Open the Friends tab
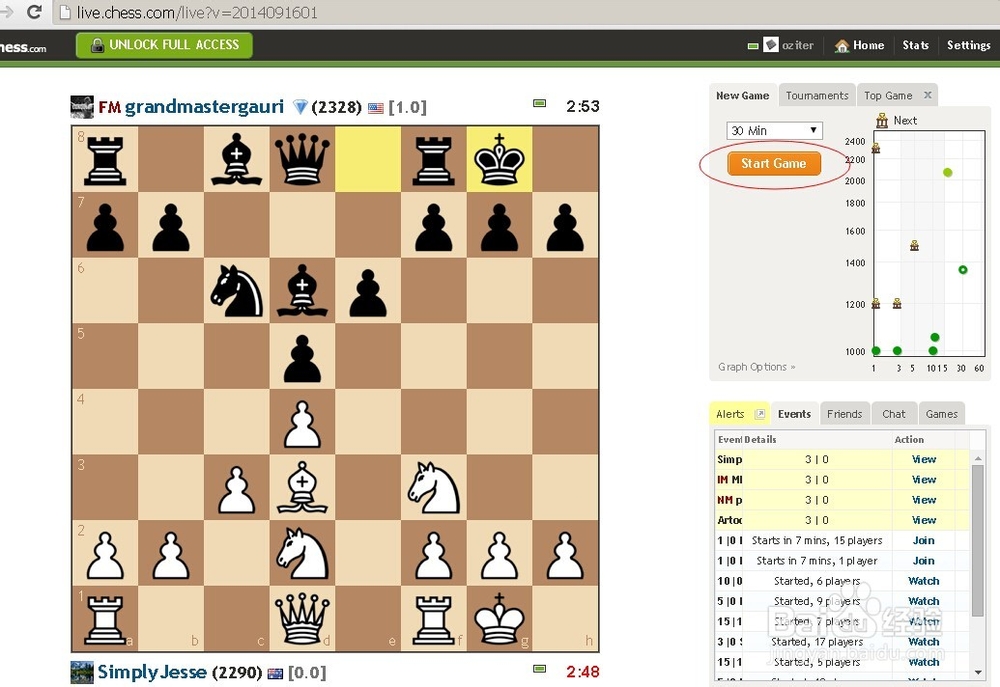This screenshot has width=1000, height=687. click(x=844, y=414)
